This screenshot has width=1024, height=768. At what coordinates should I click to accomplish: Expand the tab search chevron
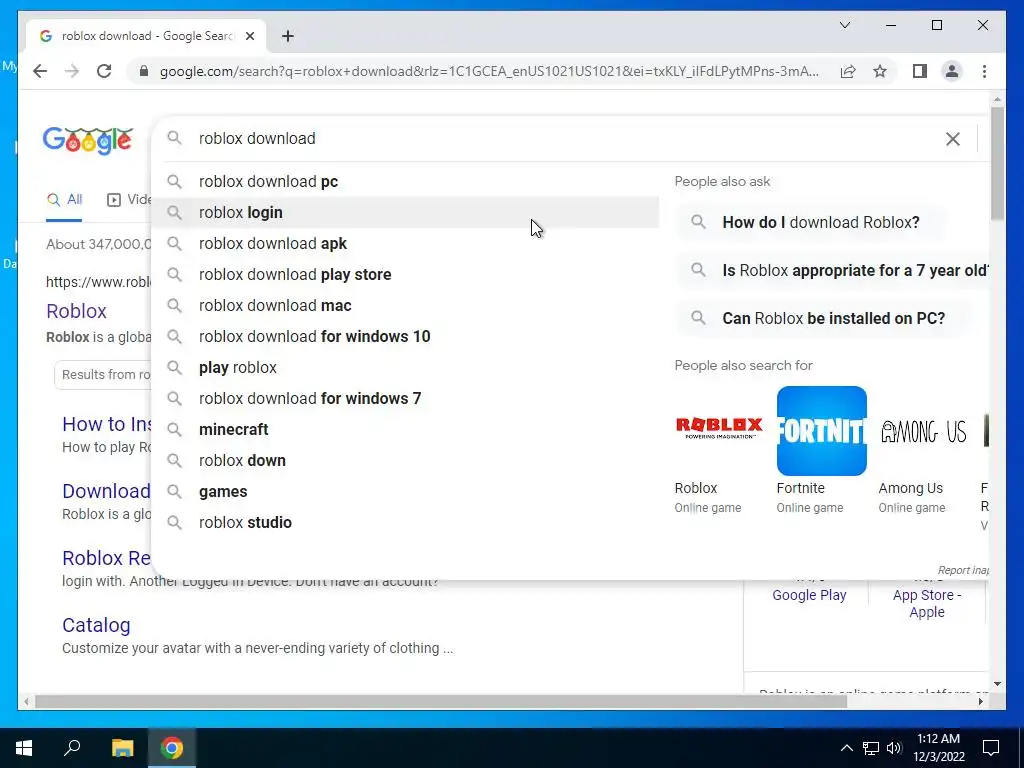tap(844, 25)
